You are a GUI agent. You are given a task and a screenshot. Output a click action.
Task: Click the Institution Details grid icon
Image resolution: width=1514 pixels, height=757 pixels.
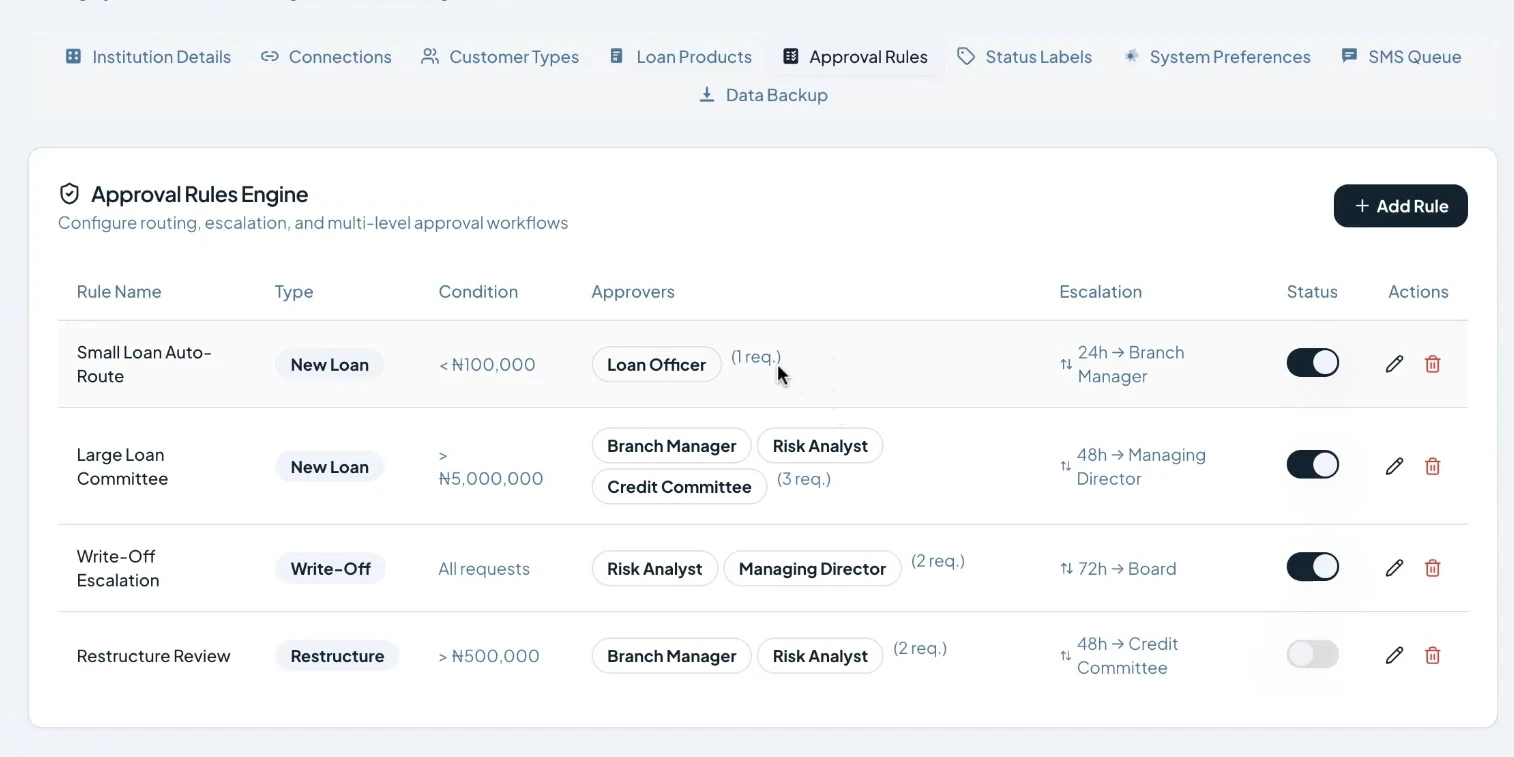pyautogui.click(x=73, y=56)
